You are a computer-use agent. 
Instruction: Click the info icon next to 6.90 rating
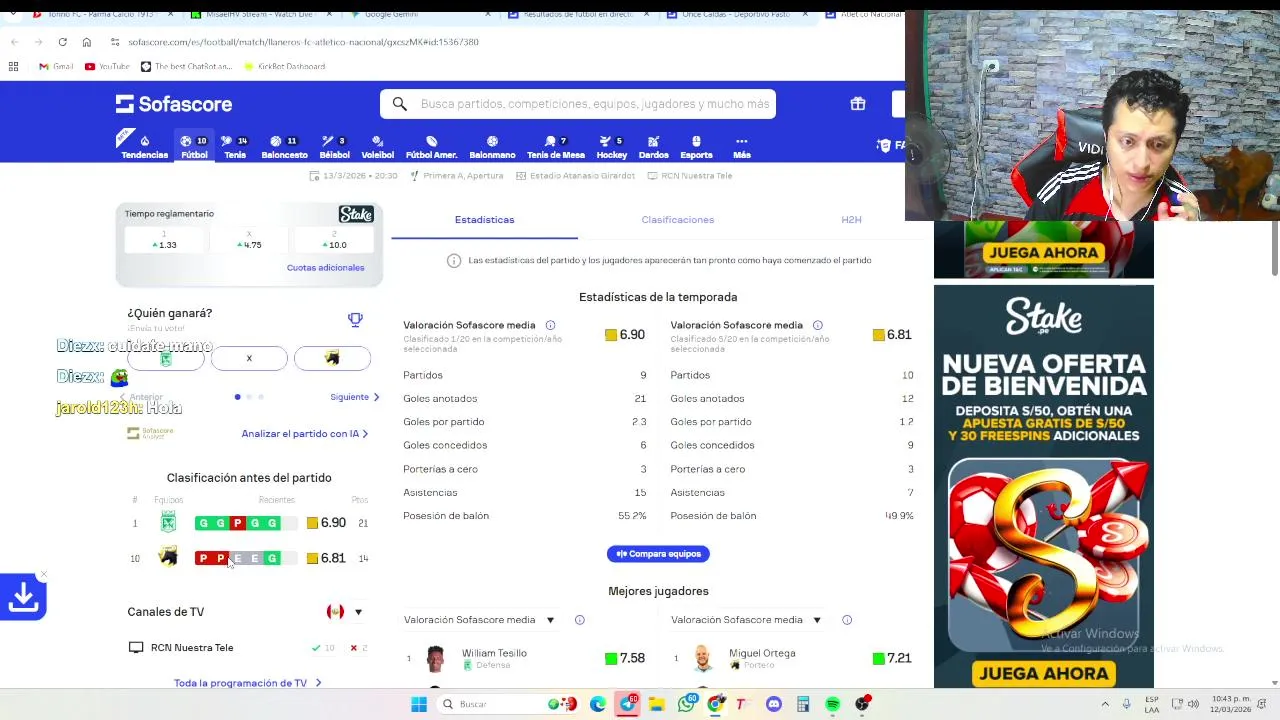pos(550,325)
